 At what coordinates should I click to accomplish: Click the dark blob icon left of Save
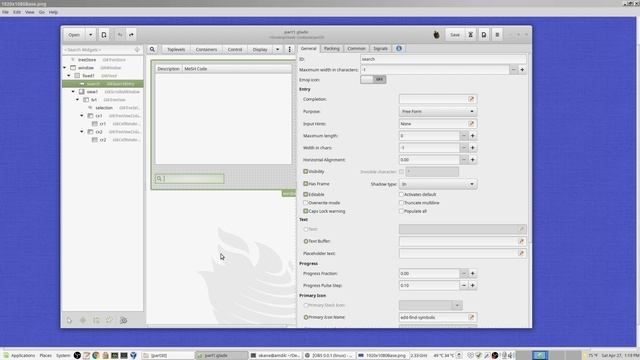pos(436,35)
